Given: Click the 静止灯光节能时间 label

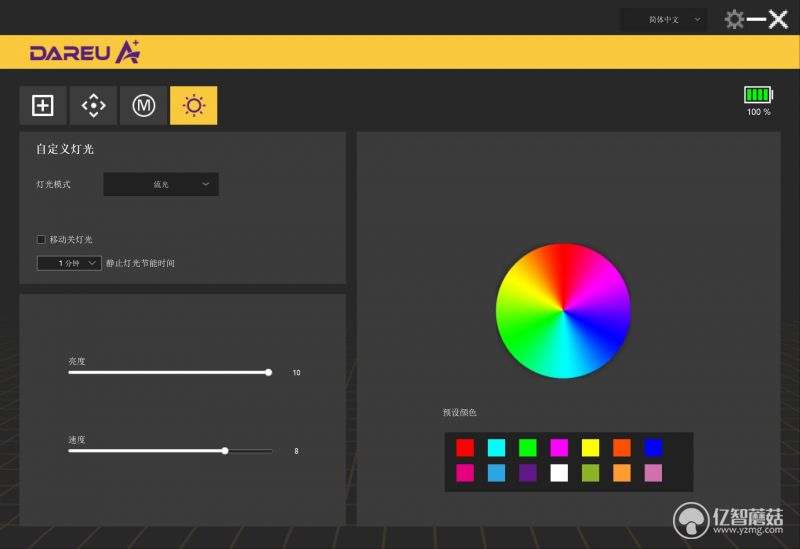Looking at the screenshot, I should 140,263.
